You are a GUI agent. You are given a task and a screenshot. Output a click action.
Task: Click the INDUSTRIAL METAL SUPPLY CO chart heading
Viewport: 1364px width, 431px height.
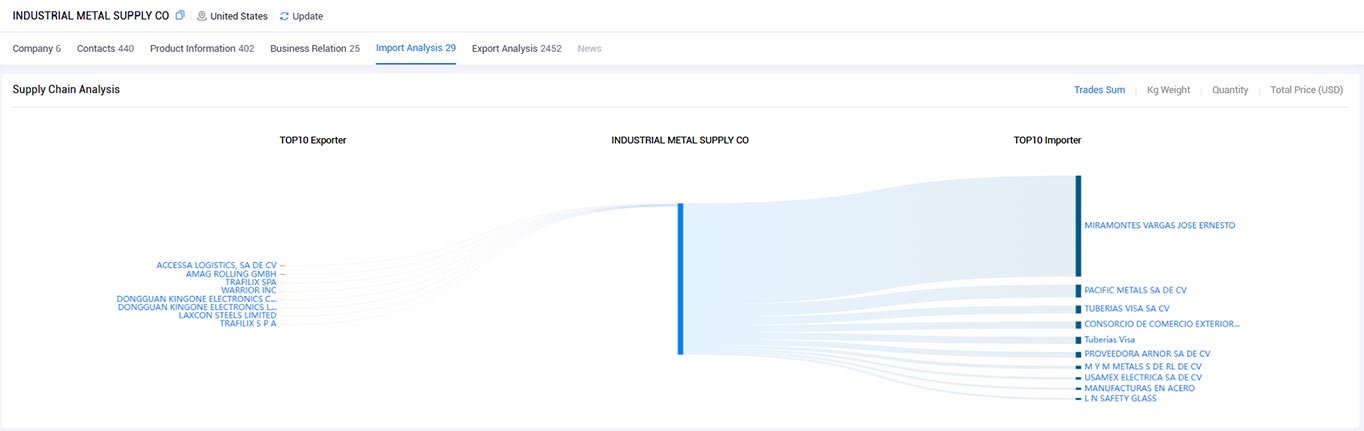pos(680,141)
